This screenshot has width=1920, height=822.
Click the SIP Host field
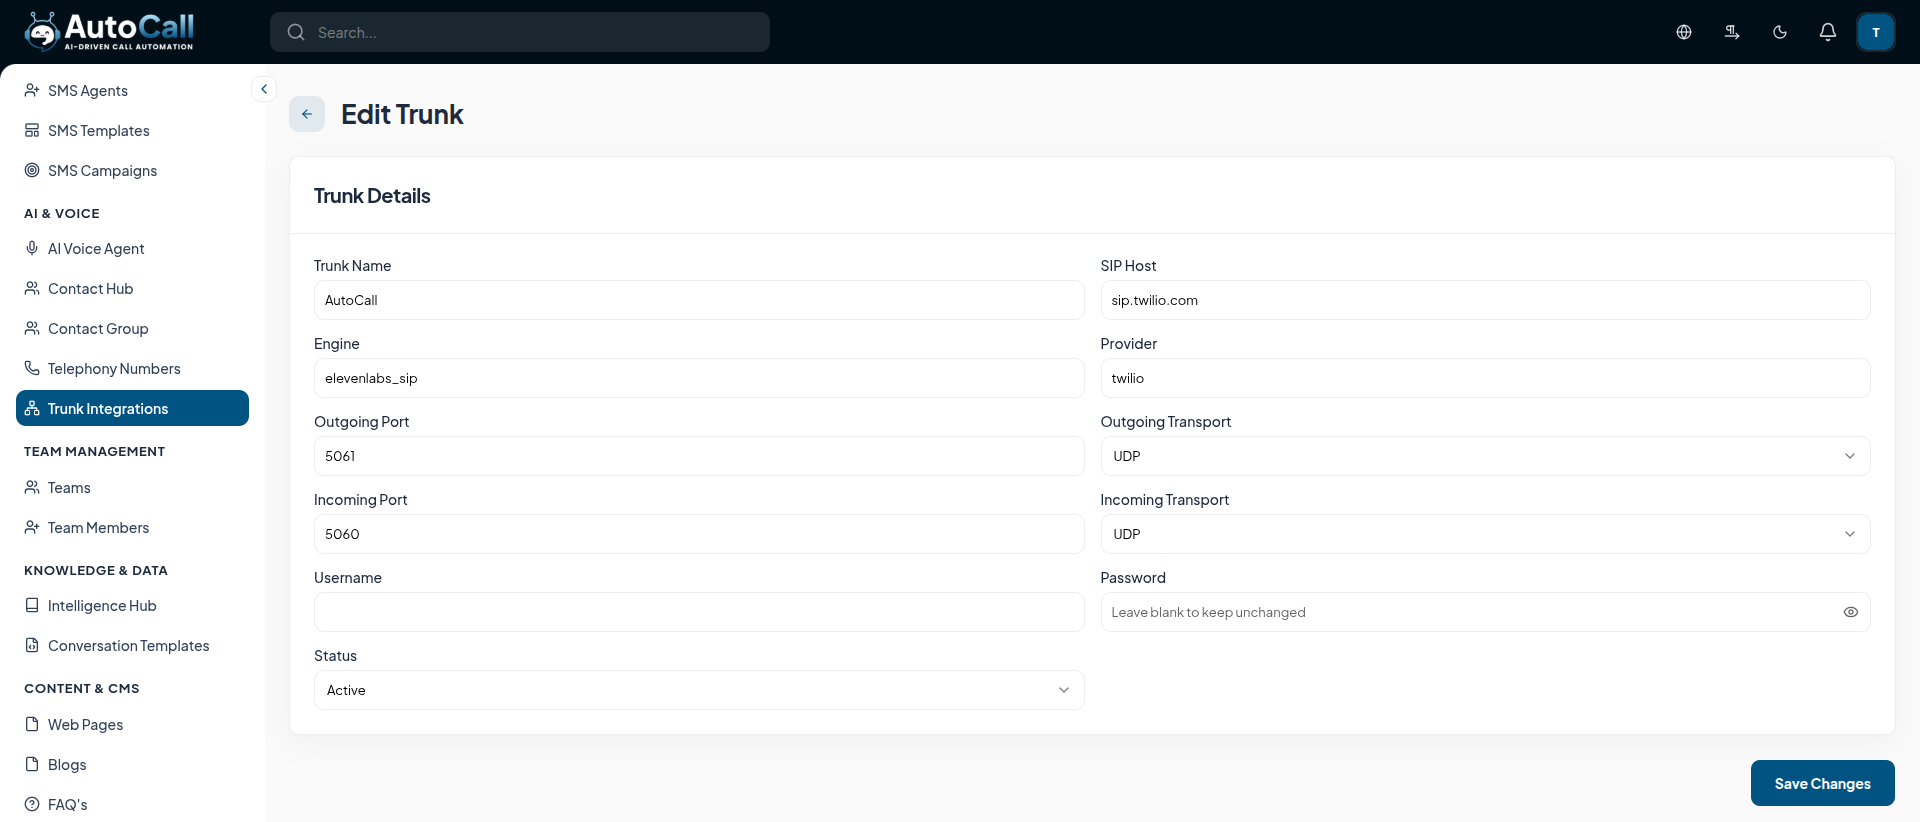[x=1485, y=300]
